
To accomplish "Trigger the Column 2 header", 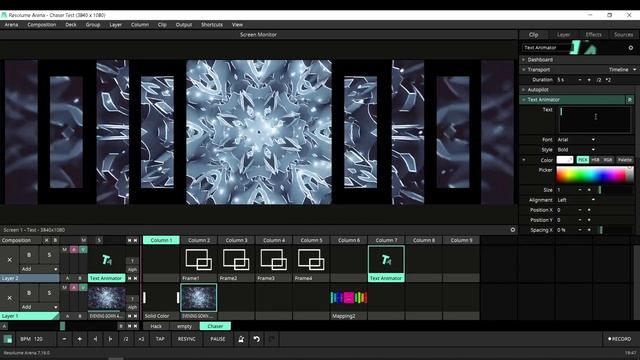I will 199,240.
